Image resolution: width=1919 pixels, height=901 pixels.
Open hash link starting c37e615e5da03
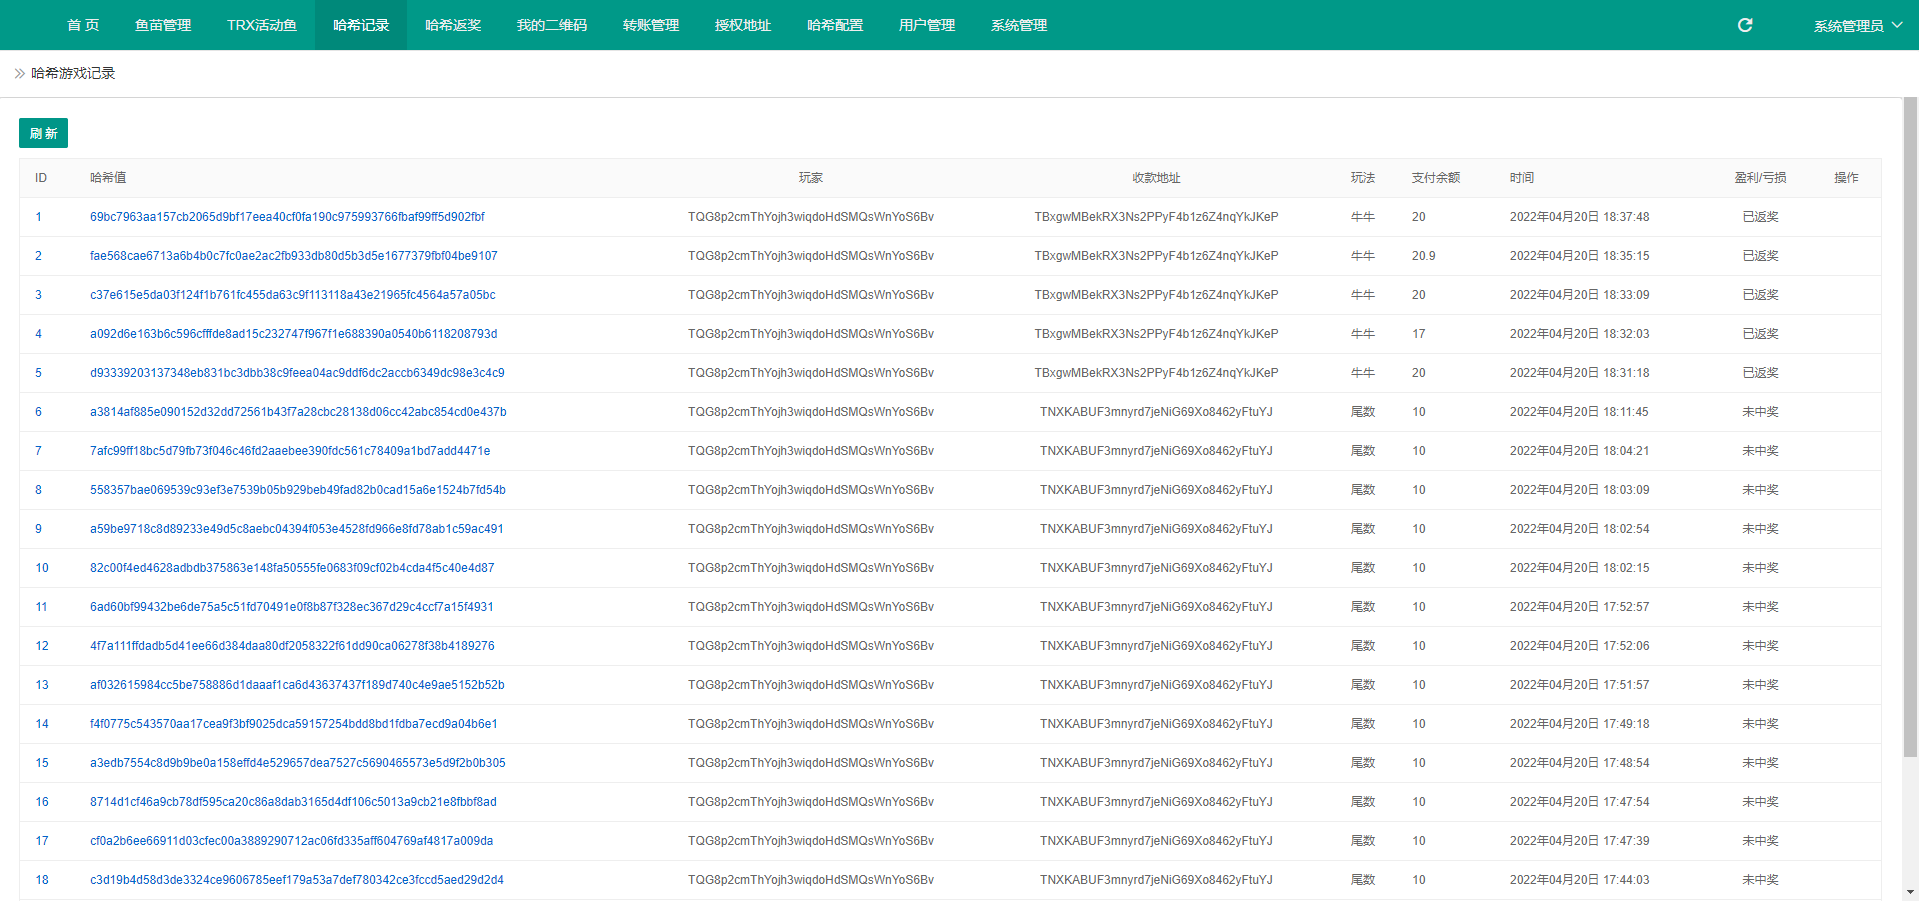click(292, 295)
